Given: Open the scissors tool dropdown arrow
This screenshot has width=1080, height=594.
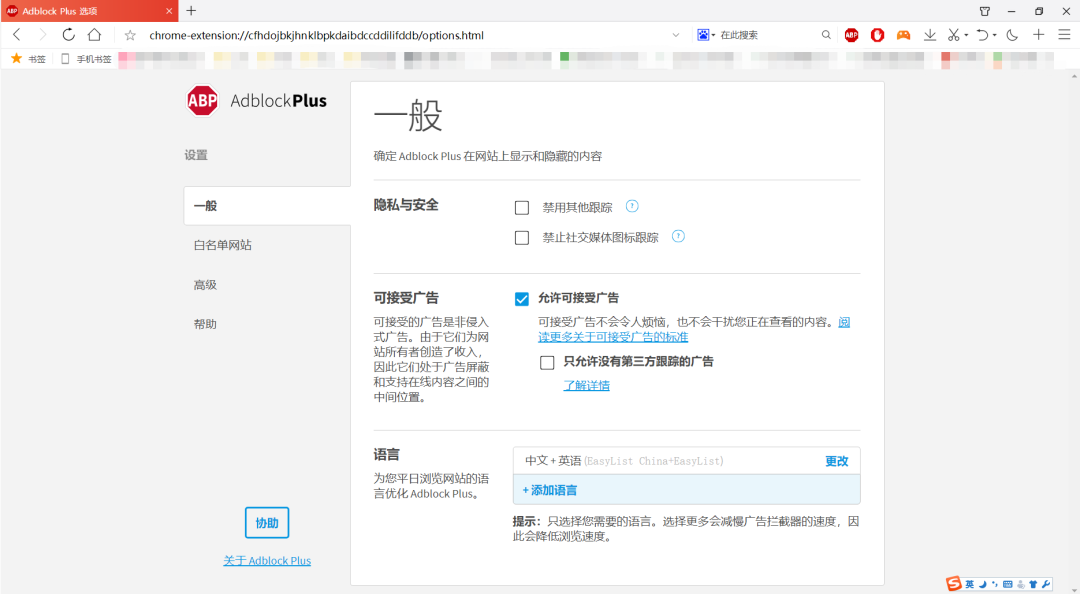Looking at the screenshot, I should (966, 35).
